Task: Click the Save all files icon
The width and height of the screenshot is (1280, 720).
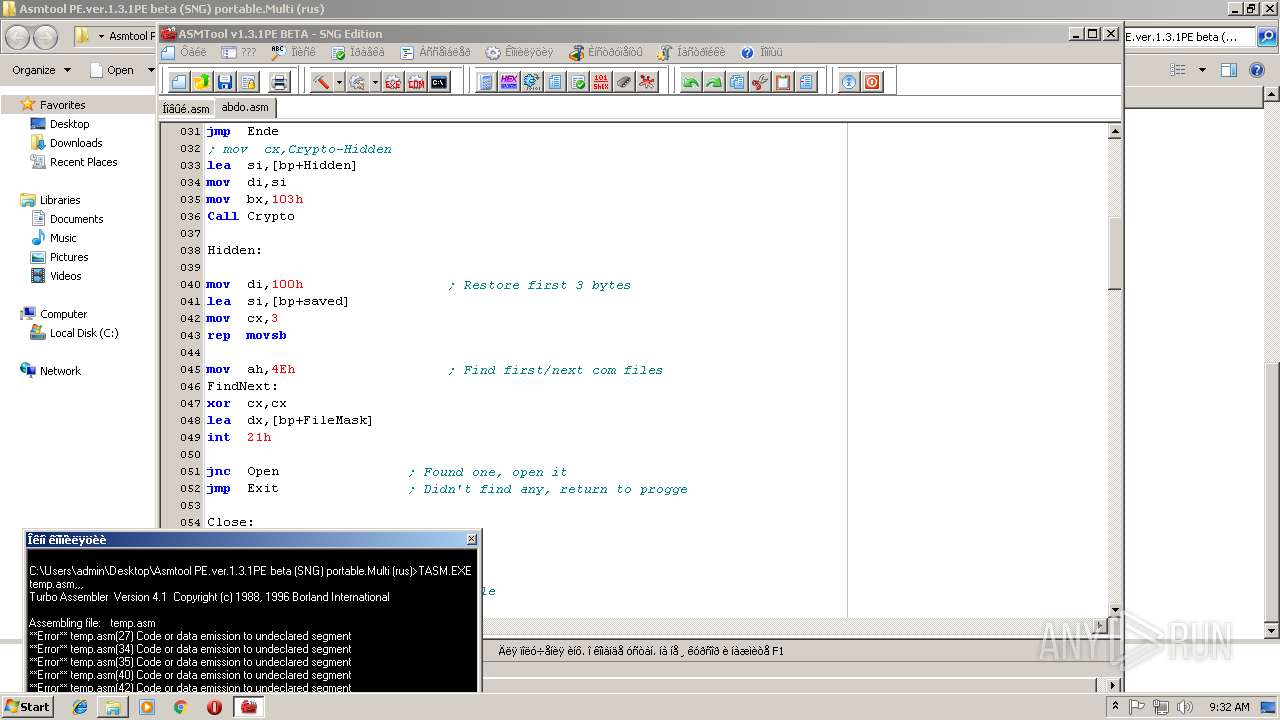Action: [248, 82]
